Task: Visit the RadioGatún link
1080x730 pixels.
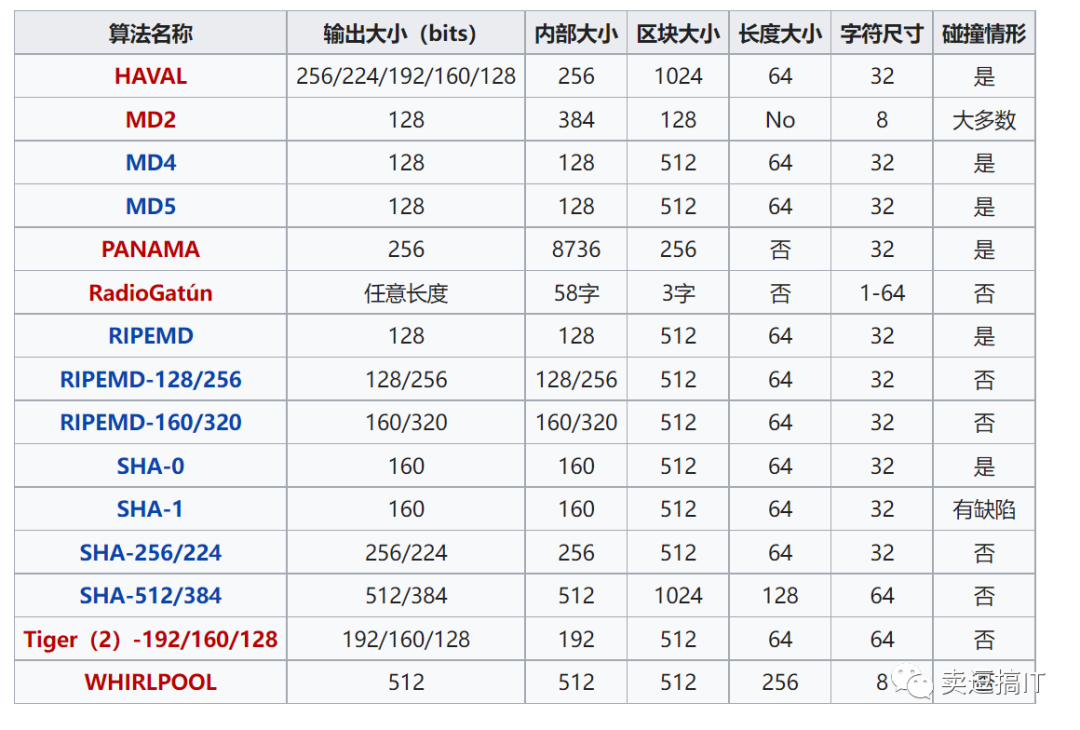Action: (150, 293)
